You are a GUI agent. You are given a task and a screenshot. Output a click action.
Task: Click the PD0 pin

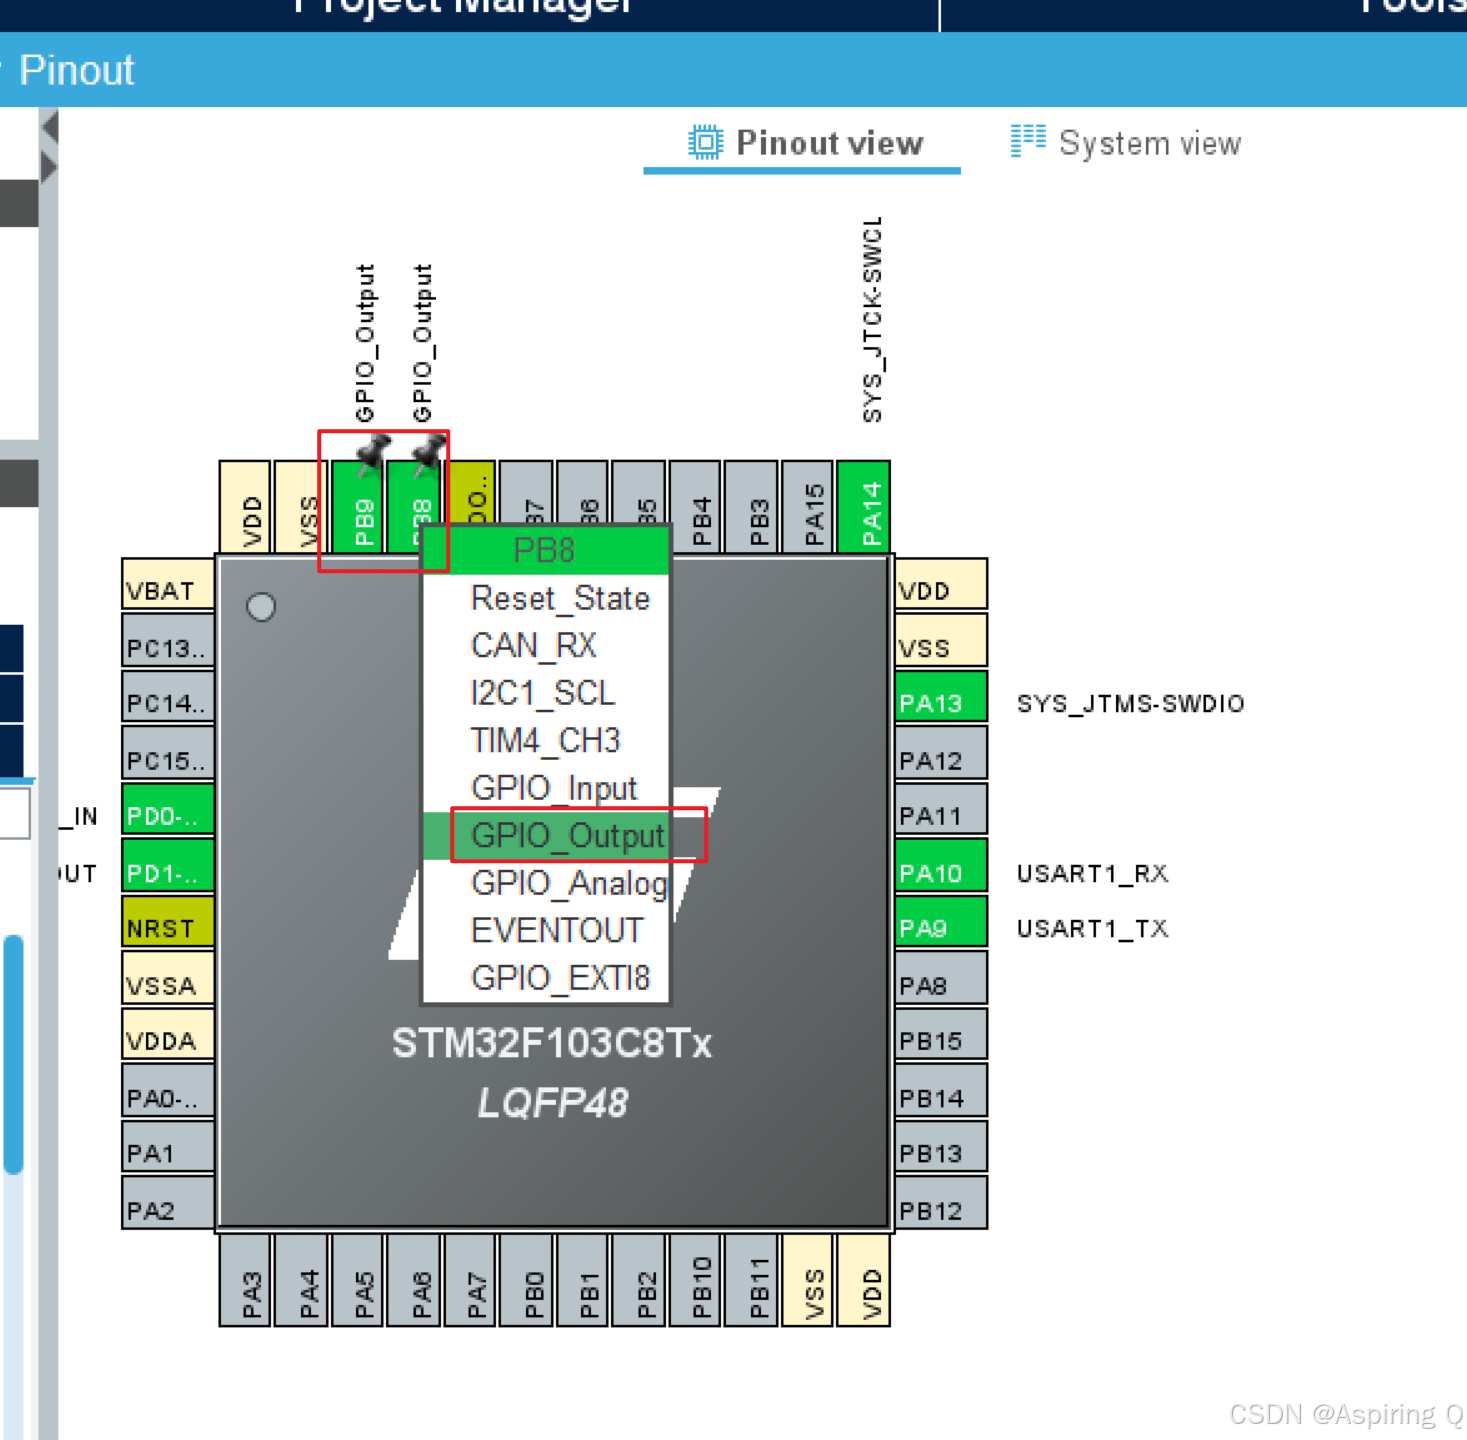pyautogui.click(x=168, y=809)
